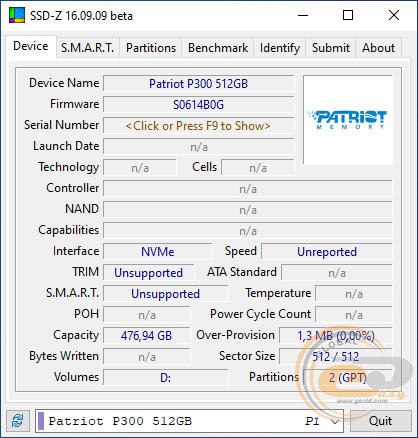The image size is (418, 438).
Task: Click the Controller n/a field
Action: (248, 189)
